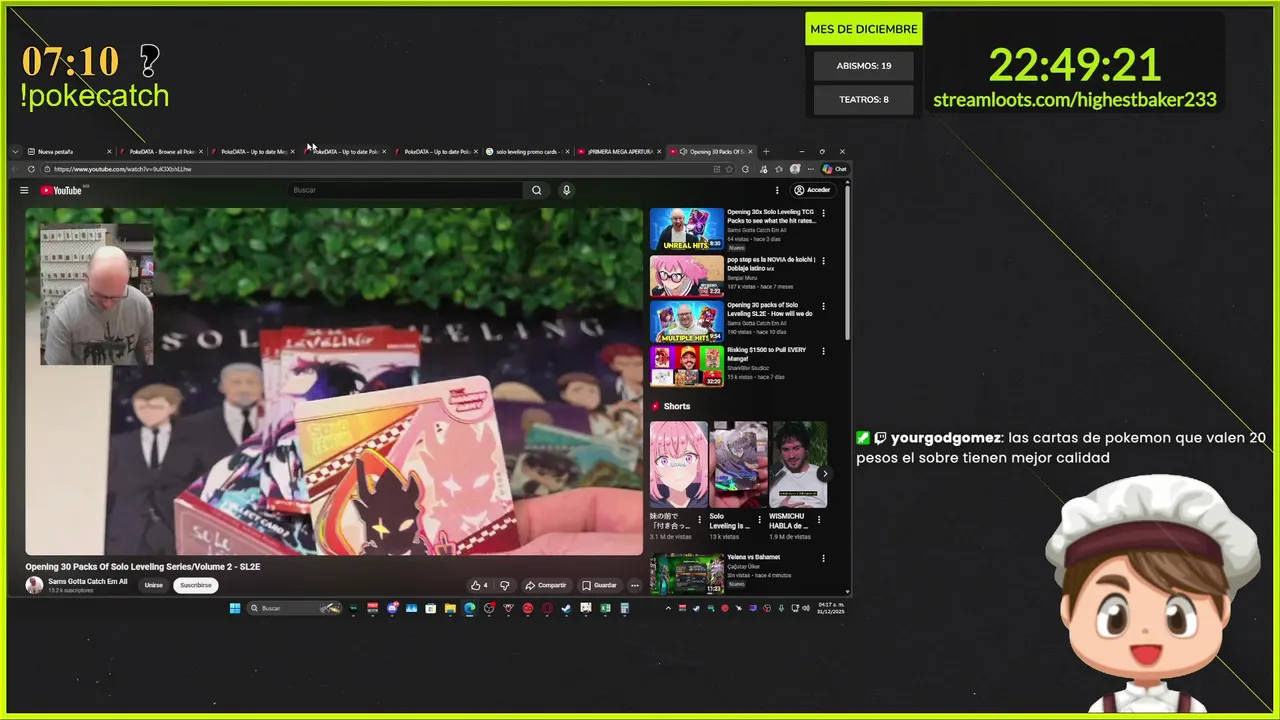Open Microsoft Edge from taskbar
Image resolution: width=1280 pixels, height=720 pixels.
click(x=469, y=608)
